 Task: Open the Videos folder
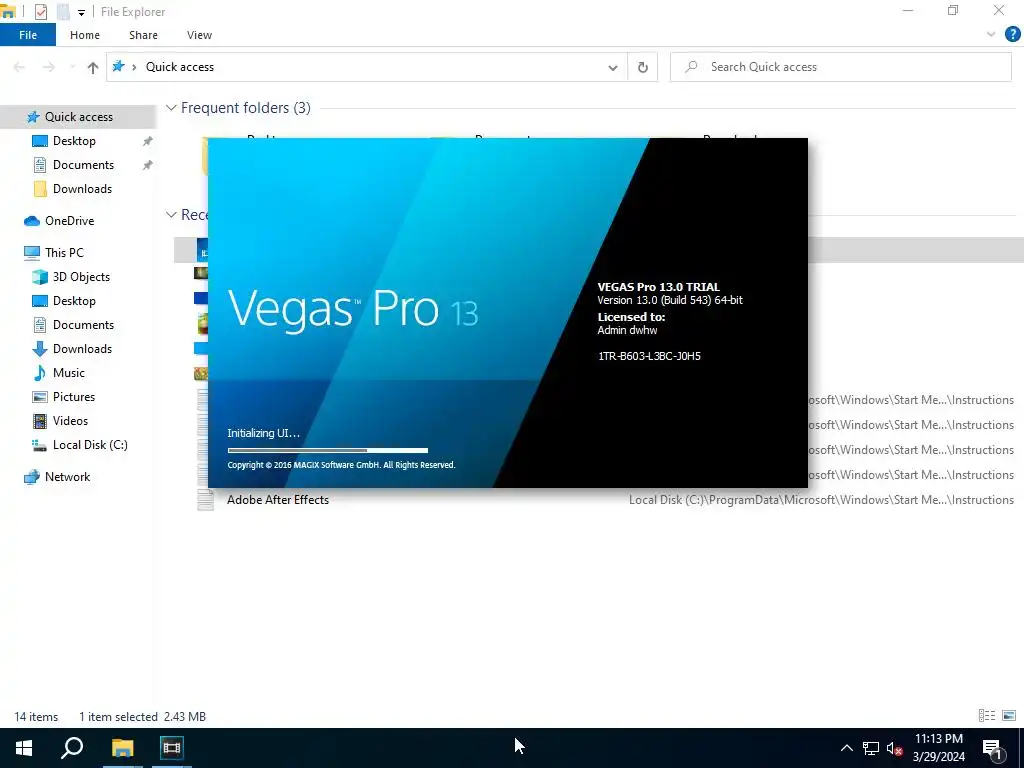pyautogui.click(x=70, y=421)
